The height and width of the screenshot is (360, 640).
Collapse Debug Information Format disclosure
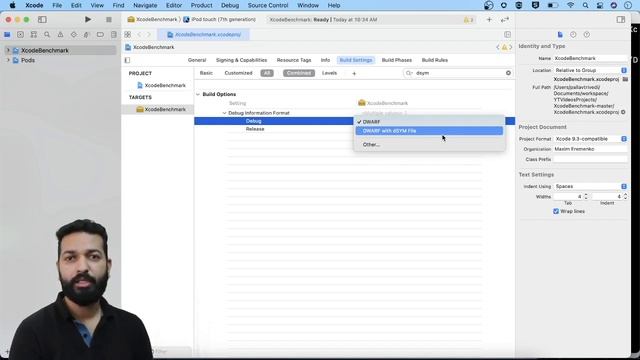click(x=224, y=113)
